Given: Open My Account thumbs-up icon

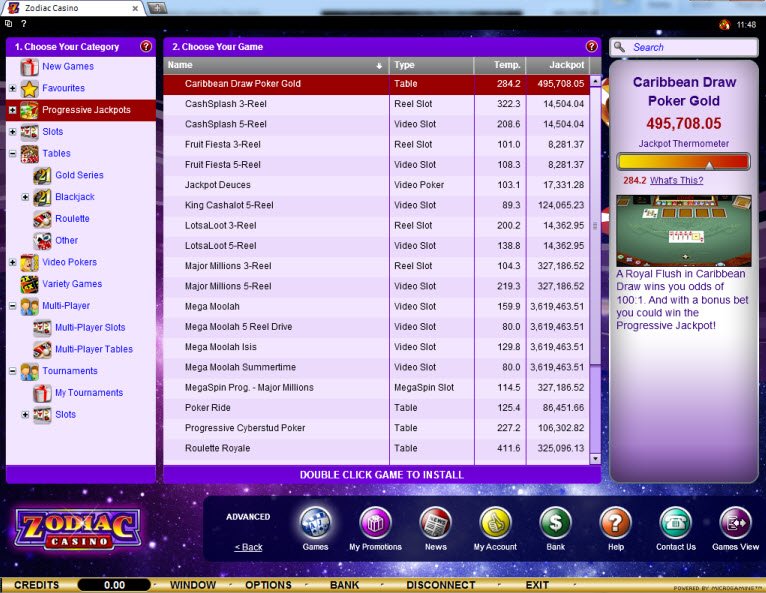Looking at the screenshot, I should [x=495, y=523].
